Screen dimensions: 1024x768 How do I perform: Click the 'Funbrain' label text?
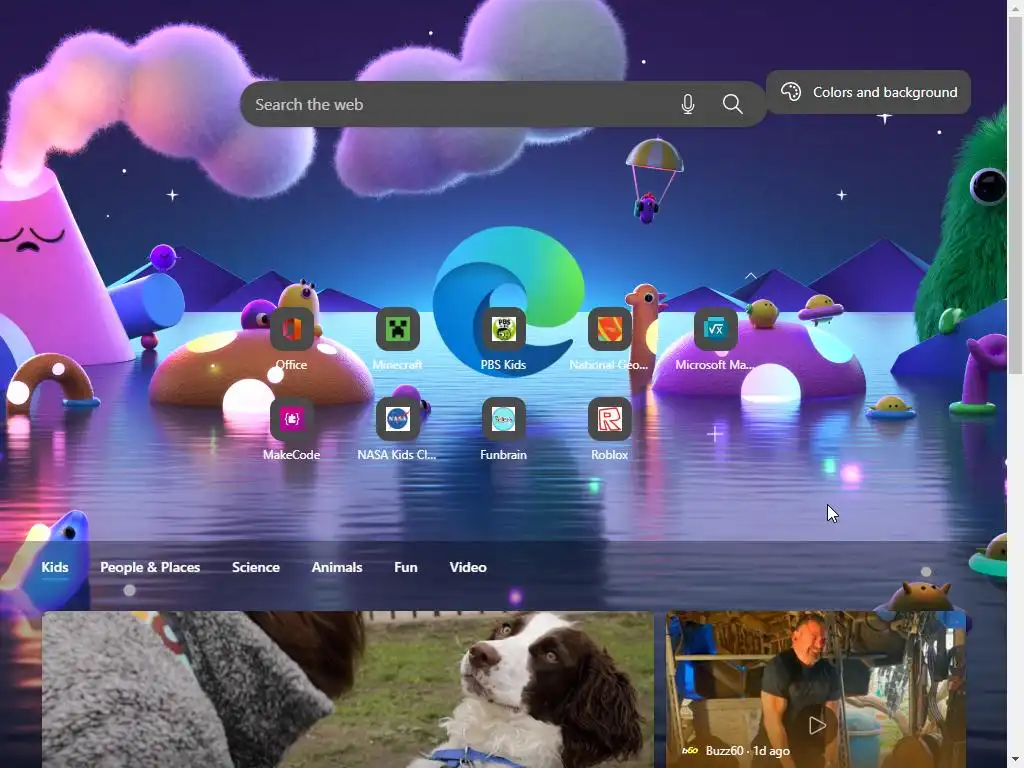coord(504,455)
